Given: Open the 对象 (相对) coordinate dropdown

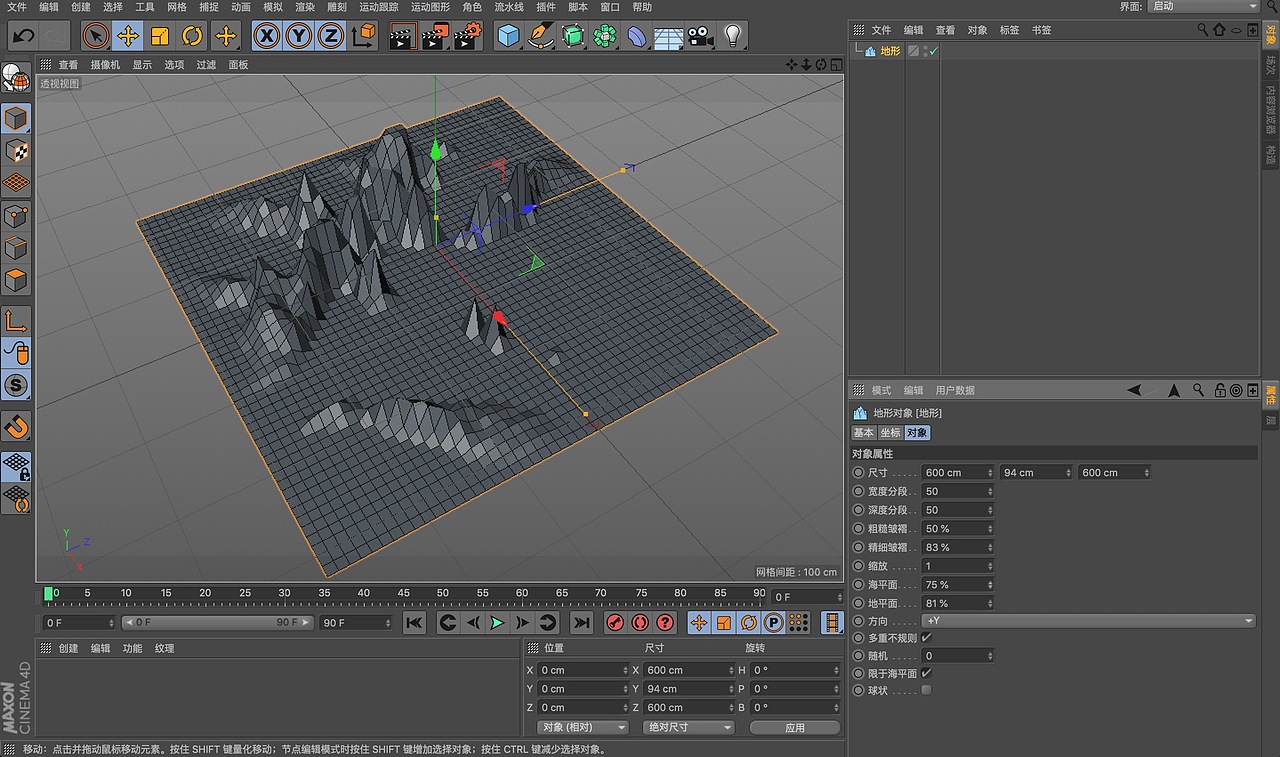Looking at the screenshot, I should pos(583,727).
